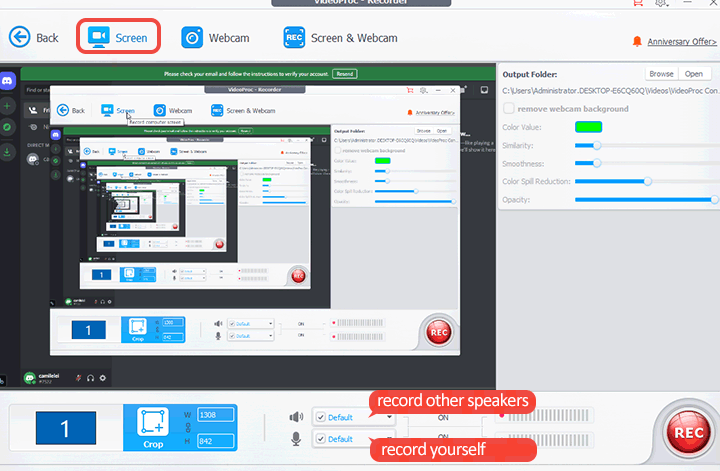Image resolution: width=720 pixels, height=471 pixels.
Task: Click the speaker icon in the preview's VideoProc window
Action: coord(218,324)
